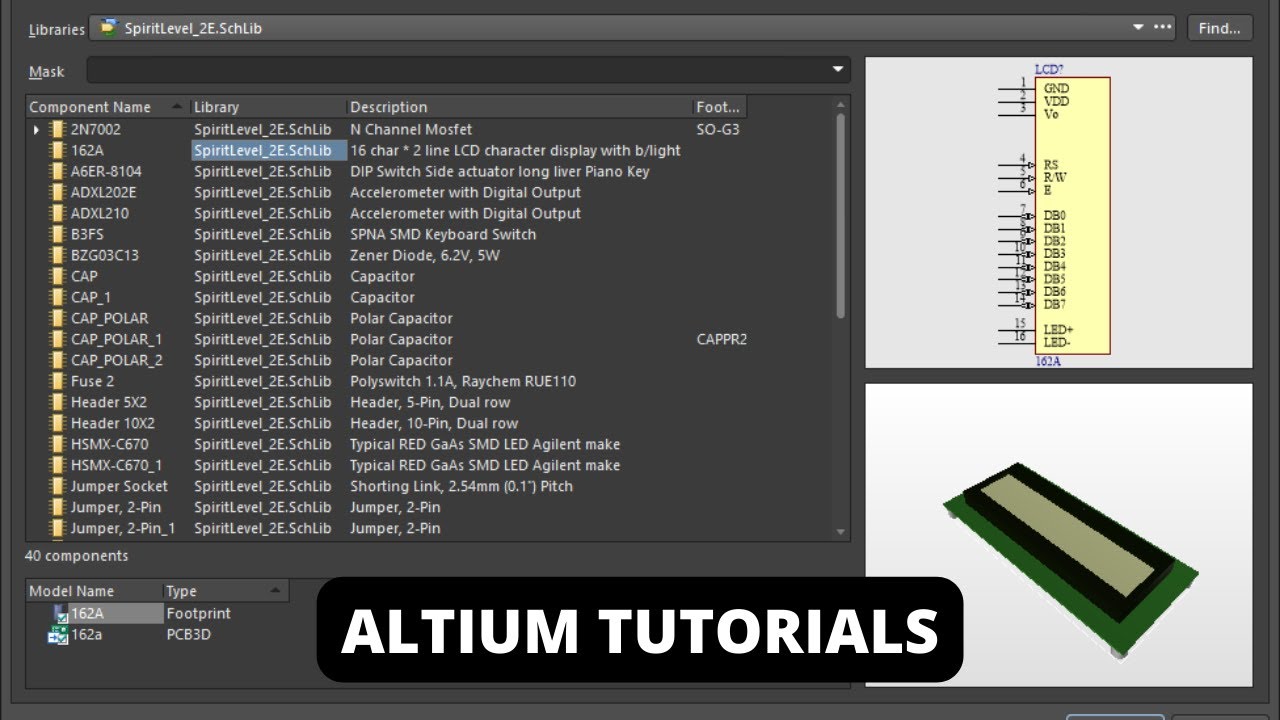Click the SpiritLevel_2E.SchLib library icon

point(108,28)
